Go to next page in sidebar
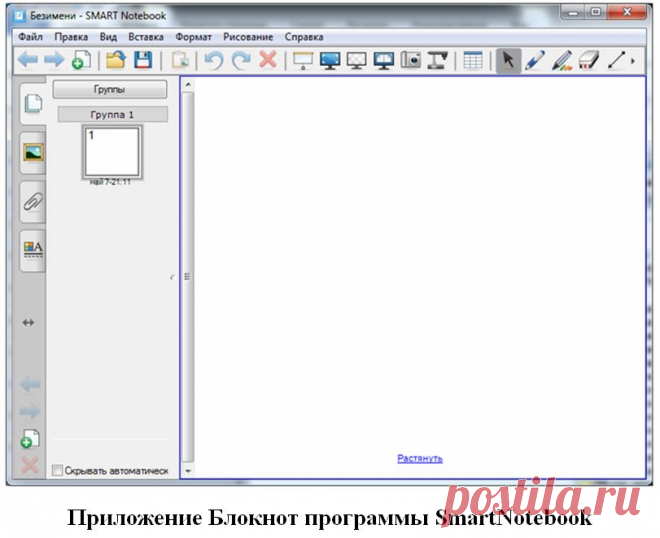This screenshot has width=660, height=538. (30, 411)
